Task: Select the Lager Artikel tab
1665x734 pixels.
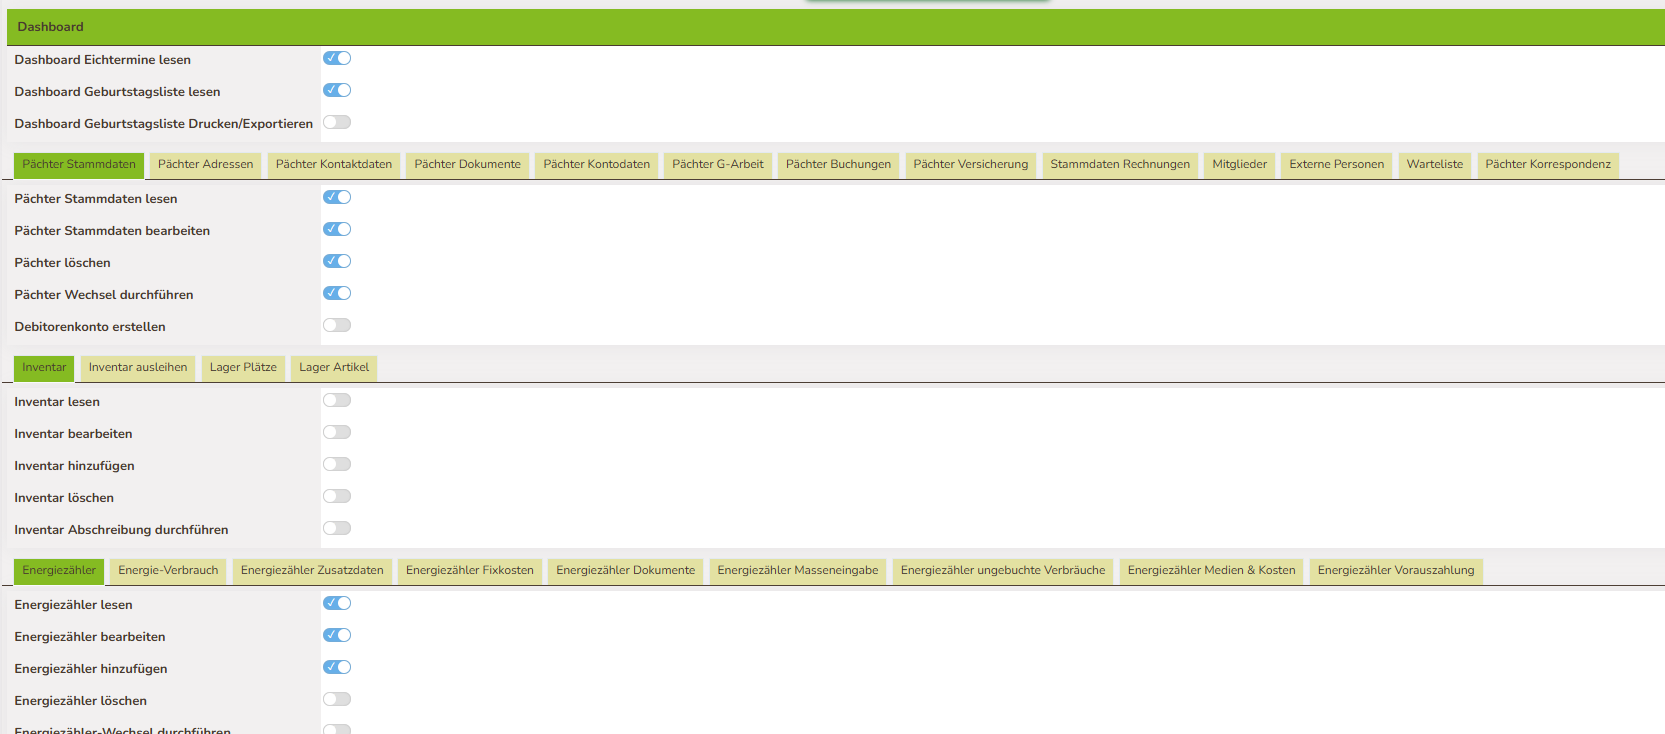Action: [x=334, y=368]
